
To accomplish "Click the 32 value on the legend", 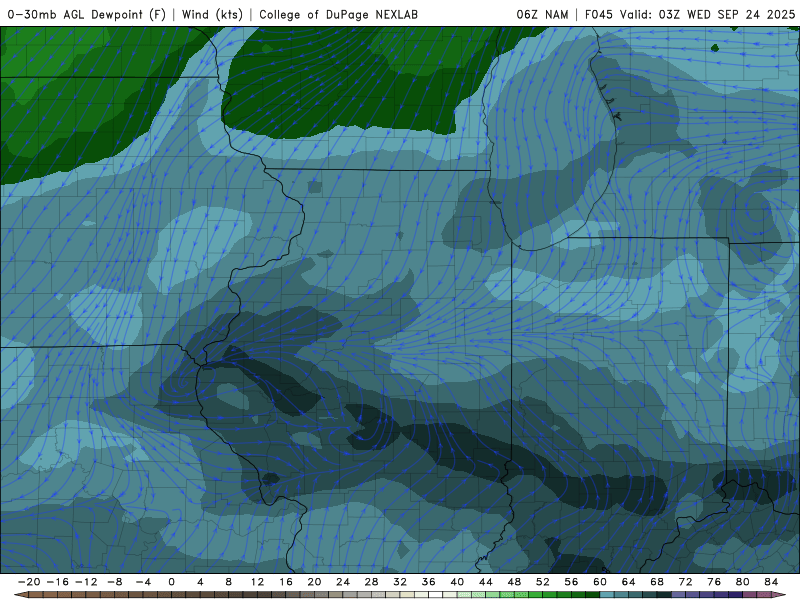I will pos(400,582).
